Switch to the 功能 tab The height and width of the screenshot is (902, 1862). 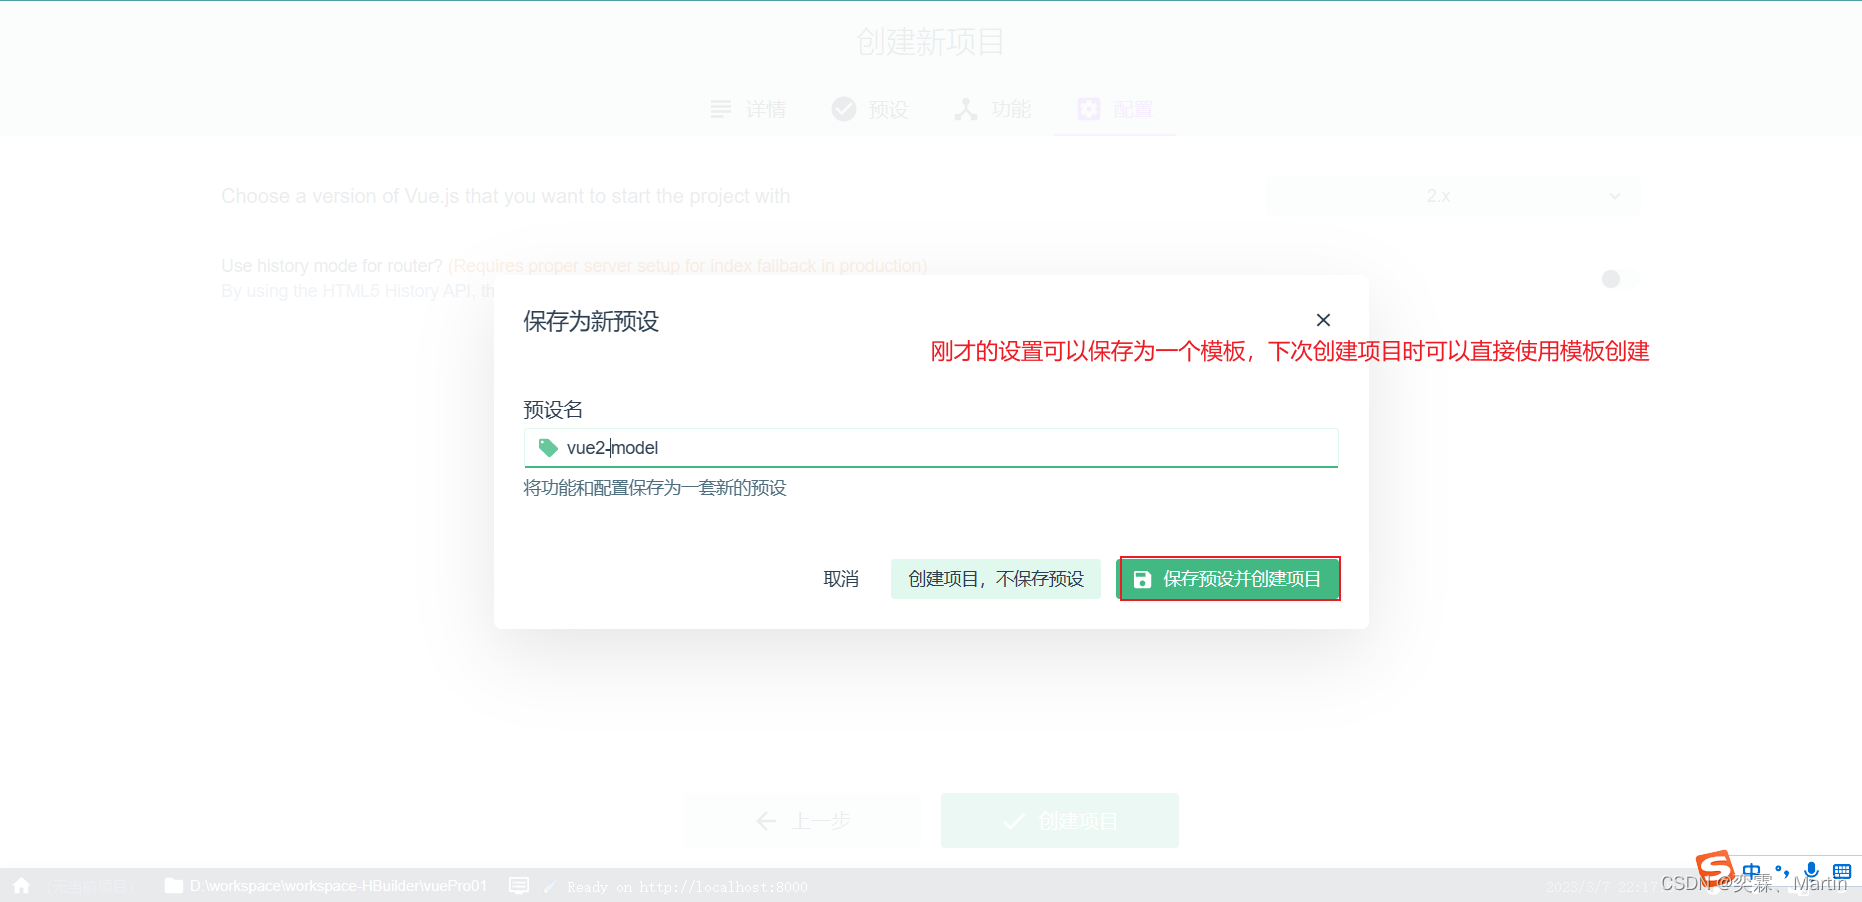tap(993, 109)
